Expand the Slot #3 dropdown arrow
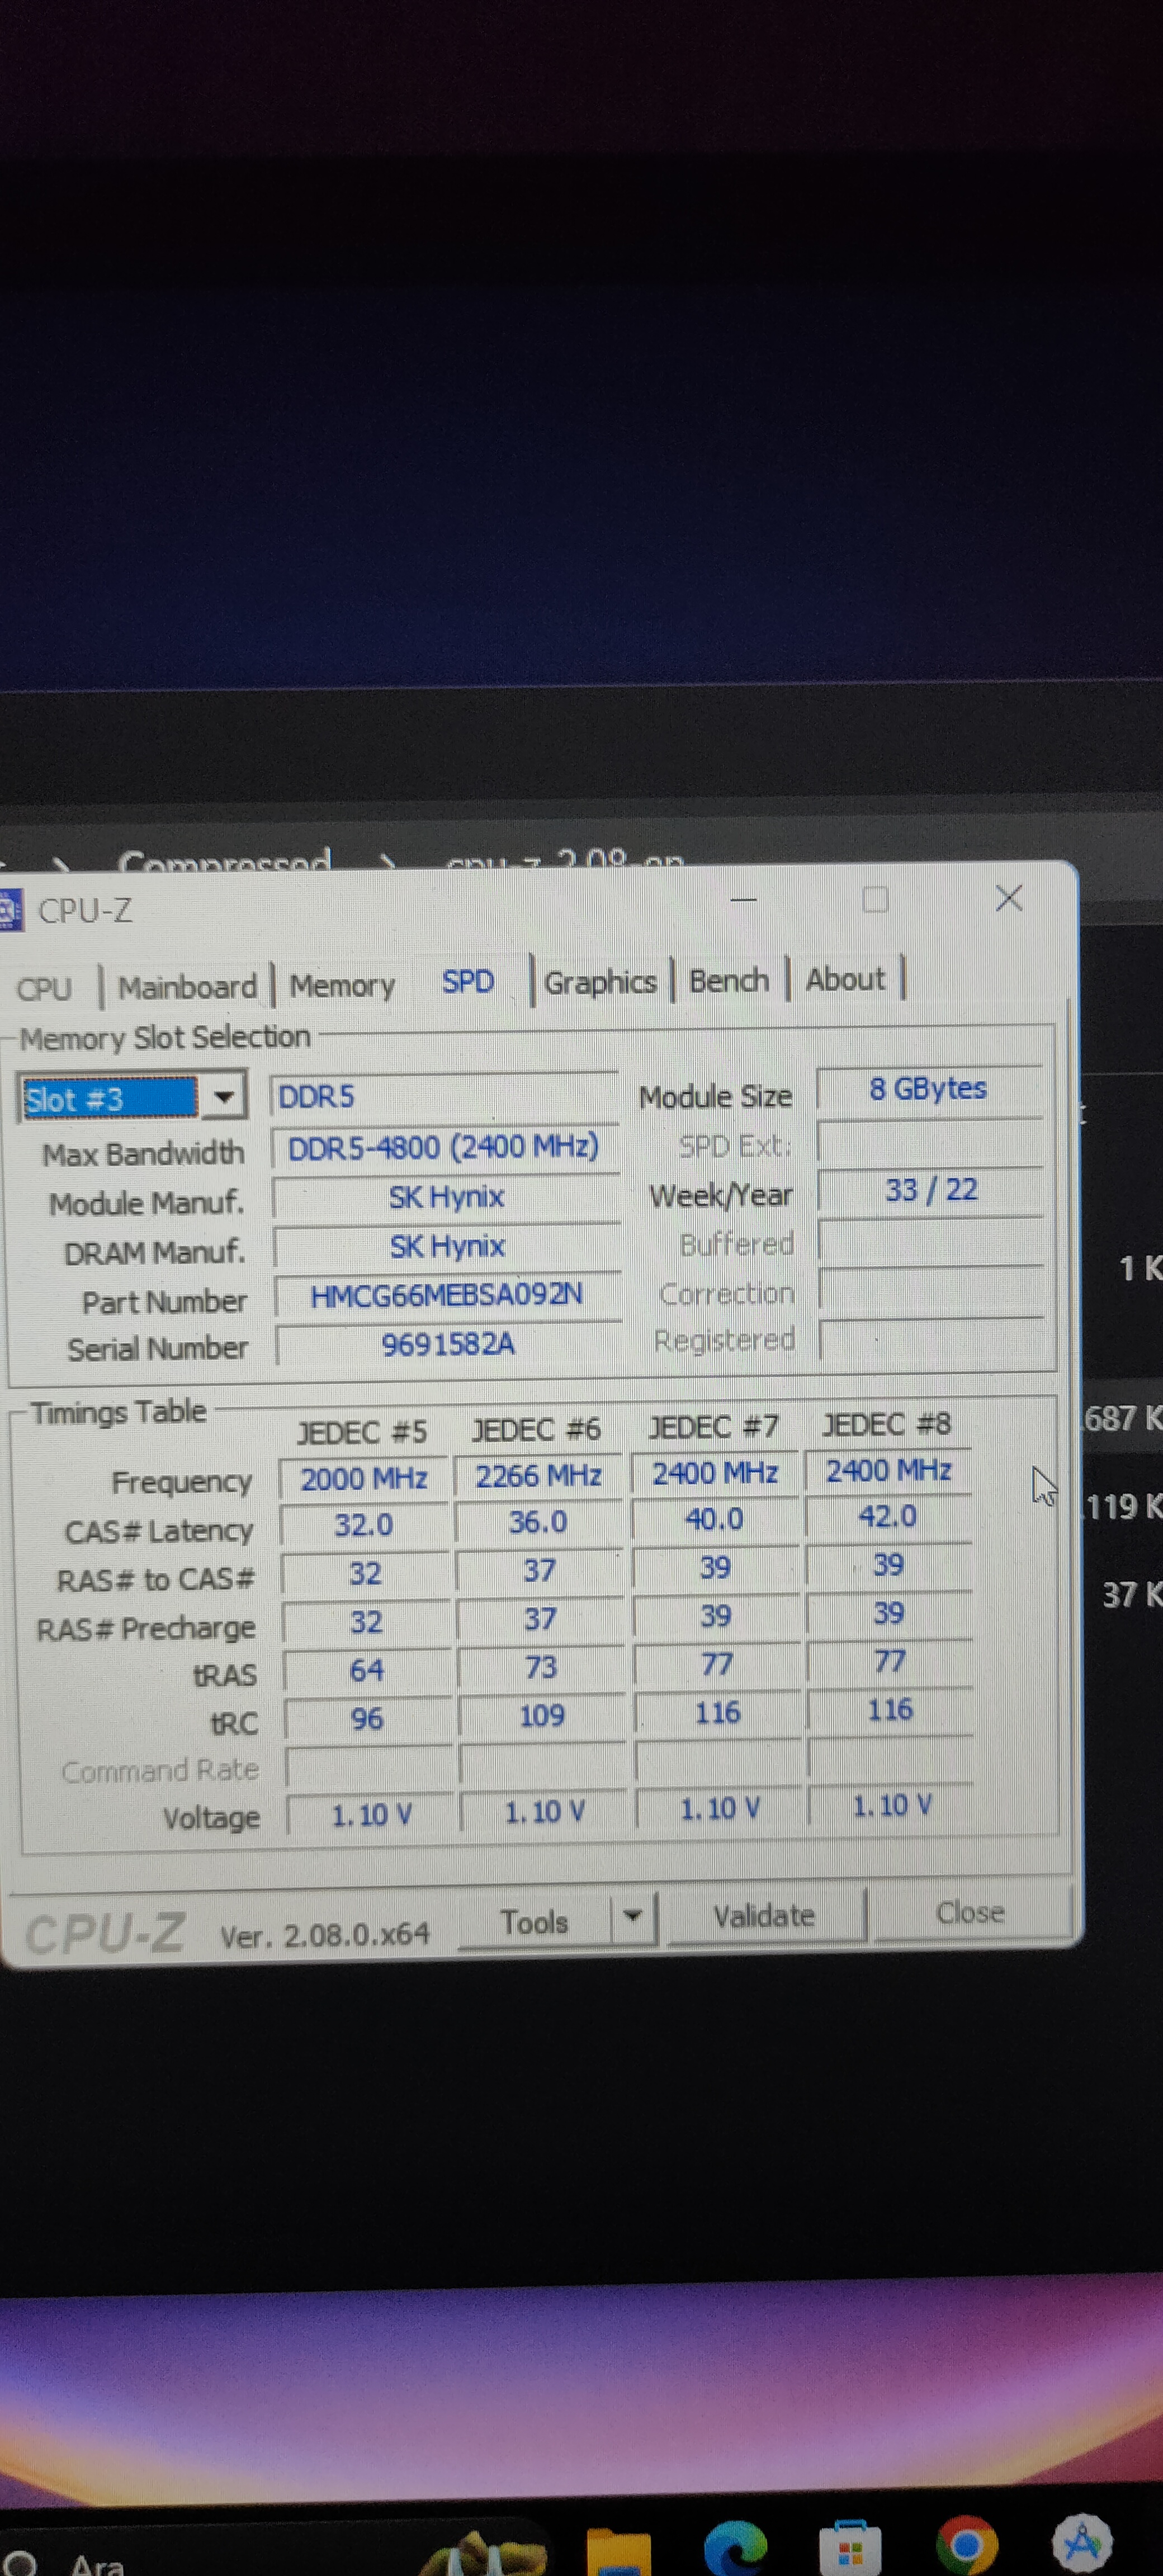The height and width of the screenshot is (2576, 1163). [x=224, y=1097]
